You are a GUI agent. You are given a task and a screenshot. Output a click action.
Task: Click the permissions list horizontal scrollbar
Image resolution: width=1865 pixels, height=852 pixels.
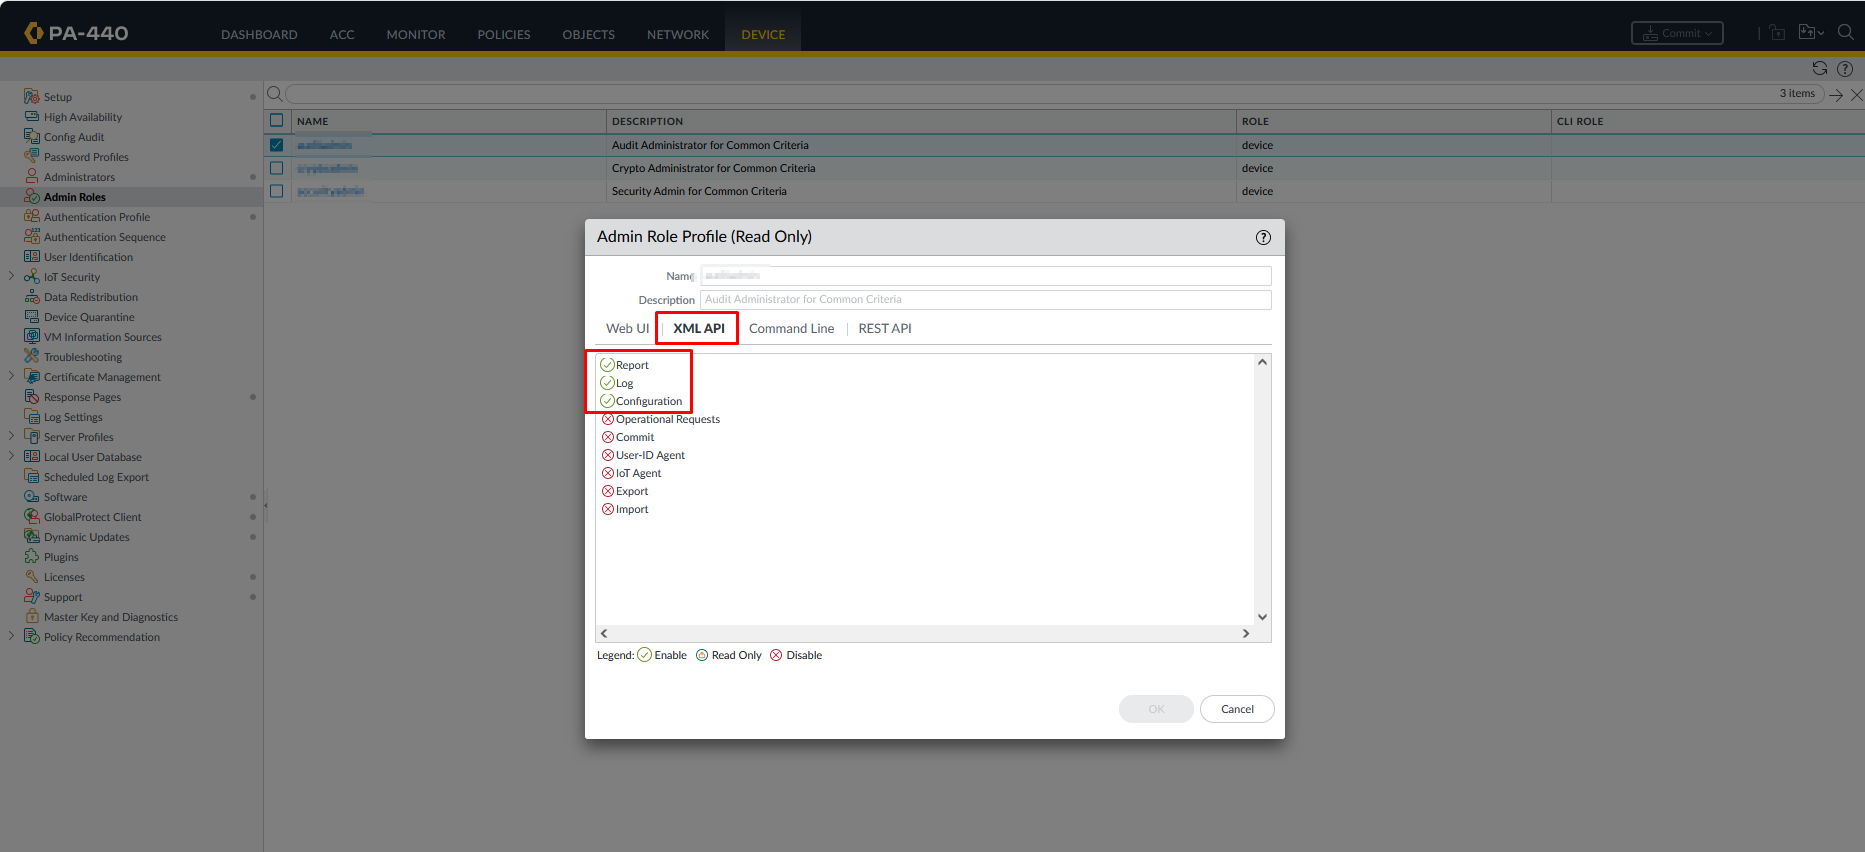click(x=925, y=633)
